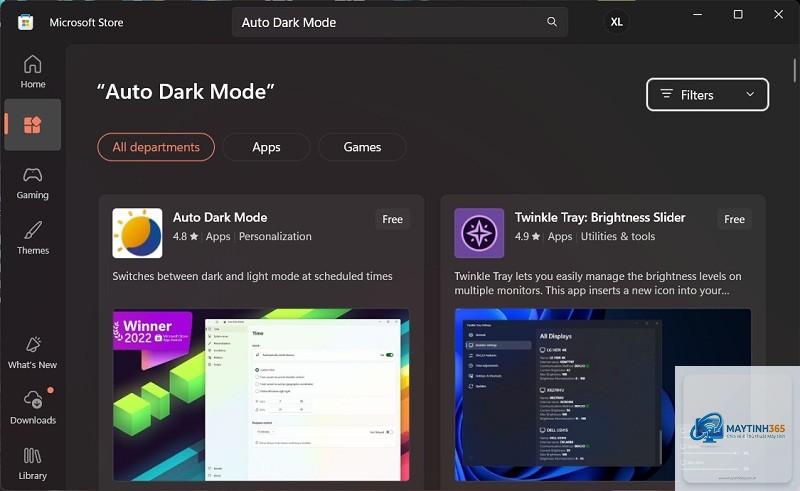800x491 pixels.
Task: Open the Twinkle Tray All Displays screenshot
Action: point(603,395)
